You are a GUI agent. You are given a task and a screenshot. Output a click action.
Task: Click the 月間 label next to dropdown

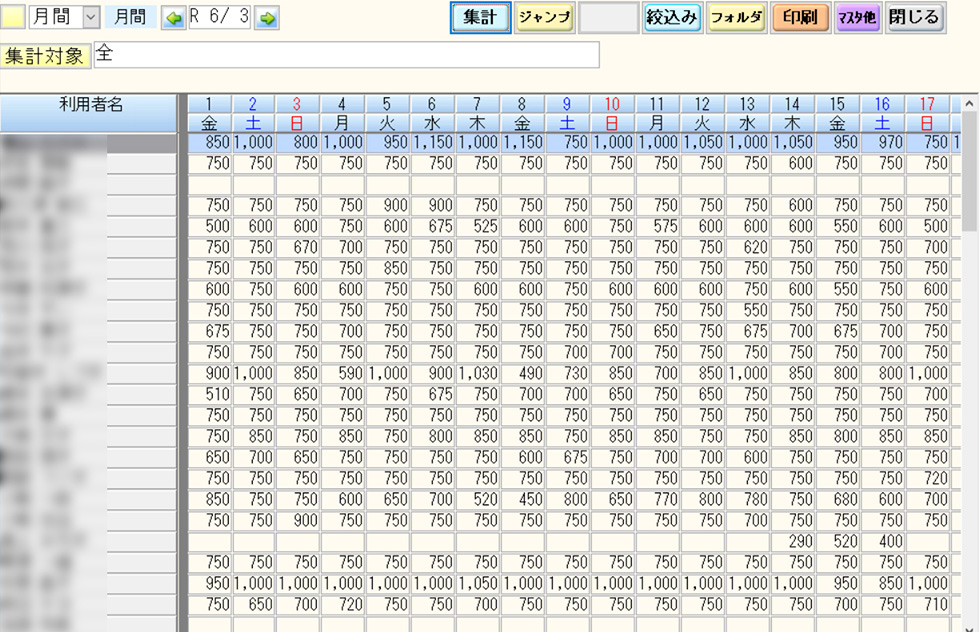coord(130,18)
